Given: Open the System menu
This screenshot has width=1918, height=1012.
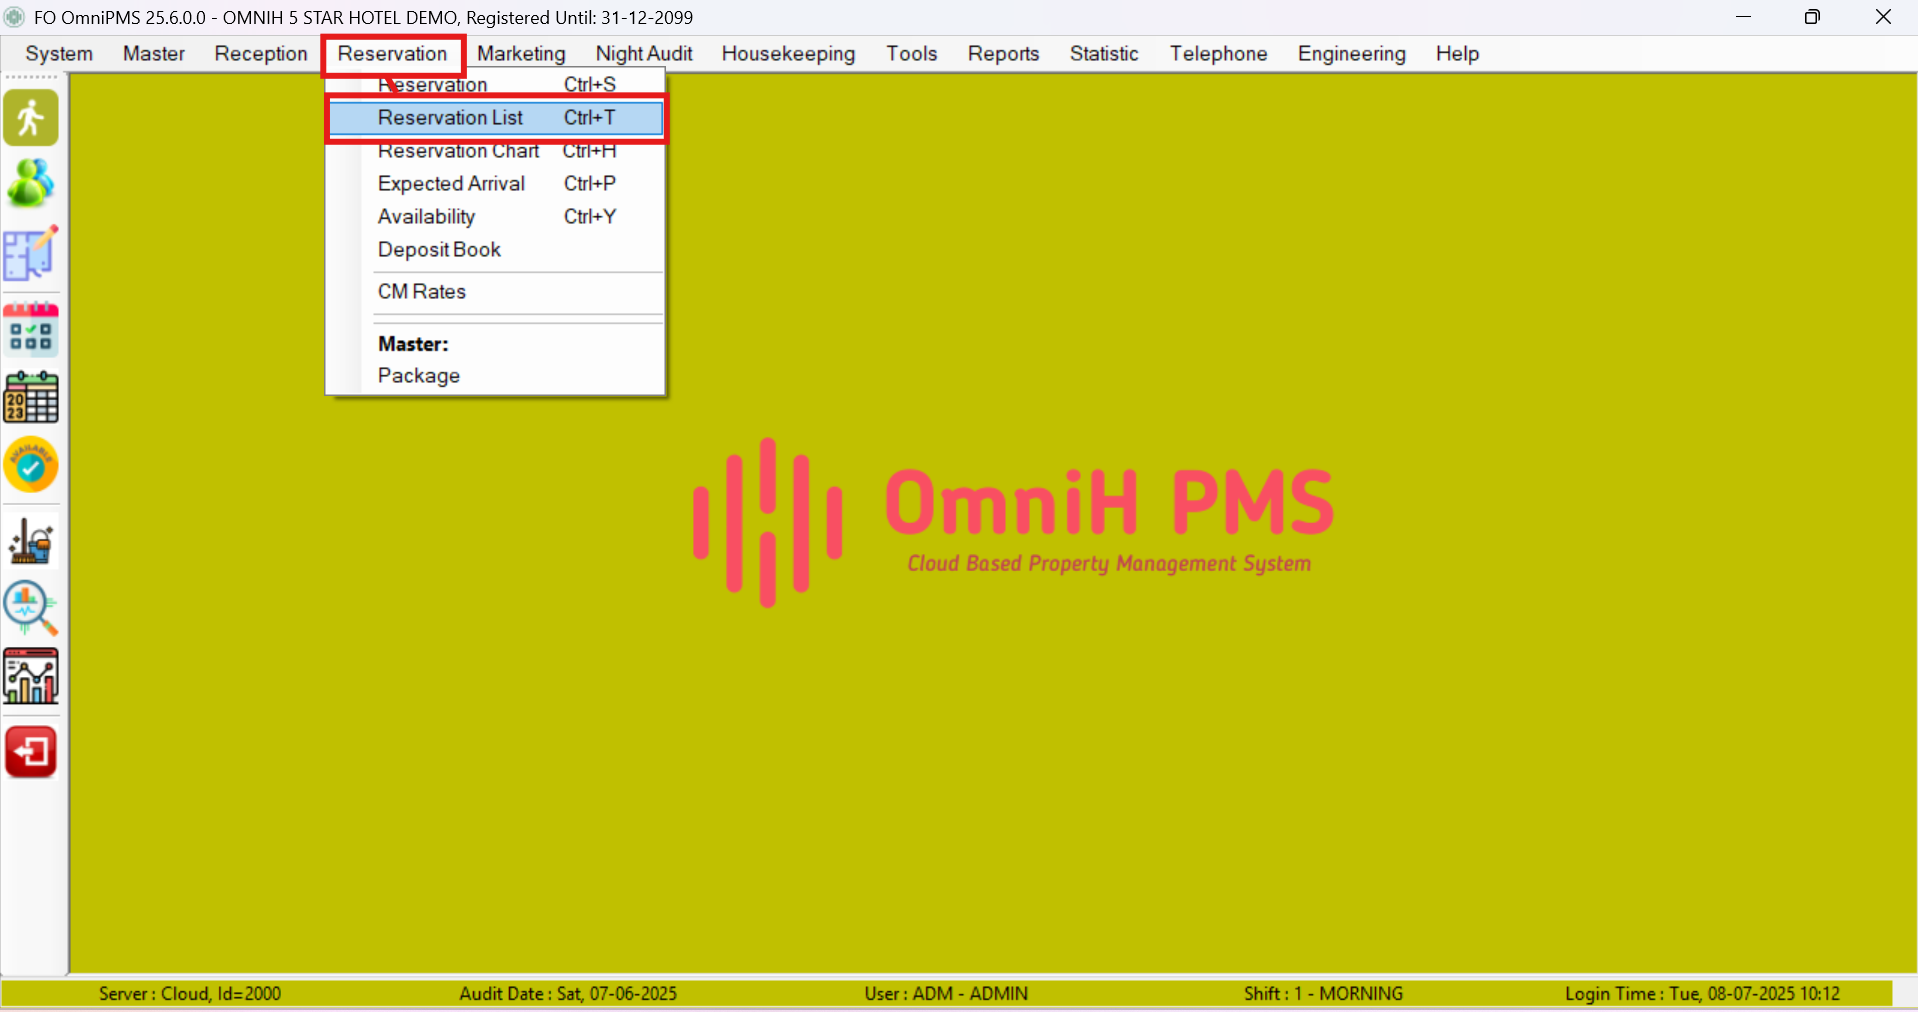Looking at the screenshot, I should tap(59, 54).
